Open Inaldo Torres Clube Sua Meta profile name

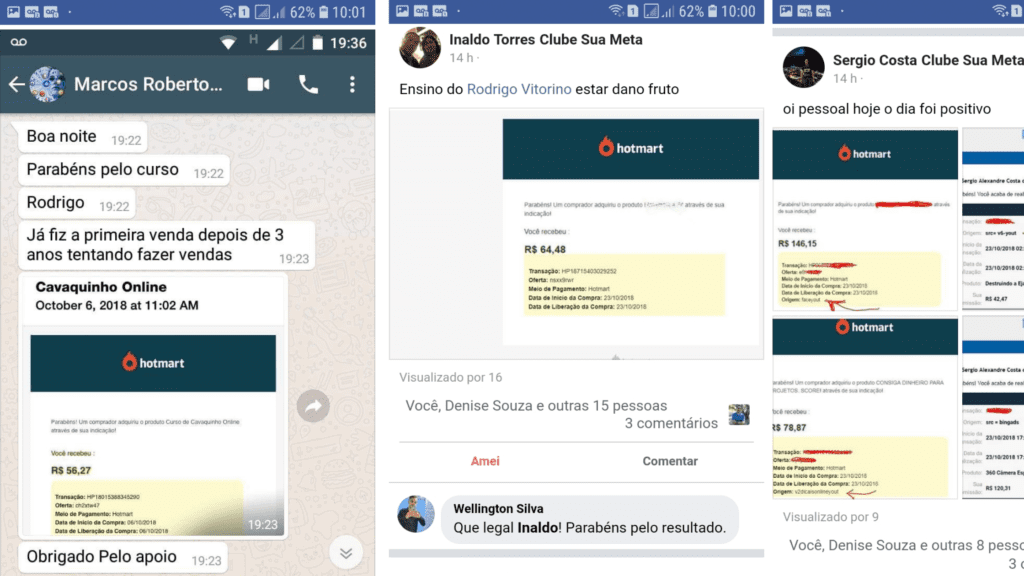(x=545, y=39)
